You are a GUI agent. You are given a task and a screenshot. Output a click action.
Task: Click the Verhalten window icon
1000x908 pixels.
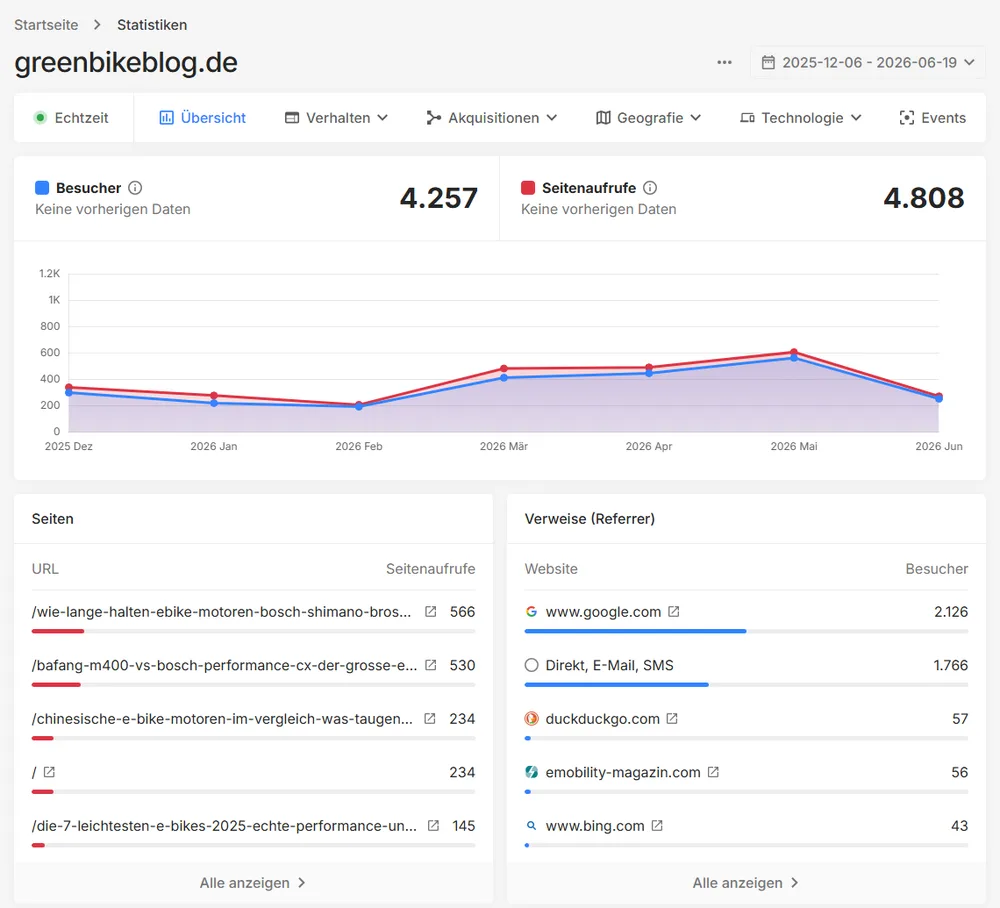[x=291, y=118]
